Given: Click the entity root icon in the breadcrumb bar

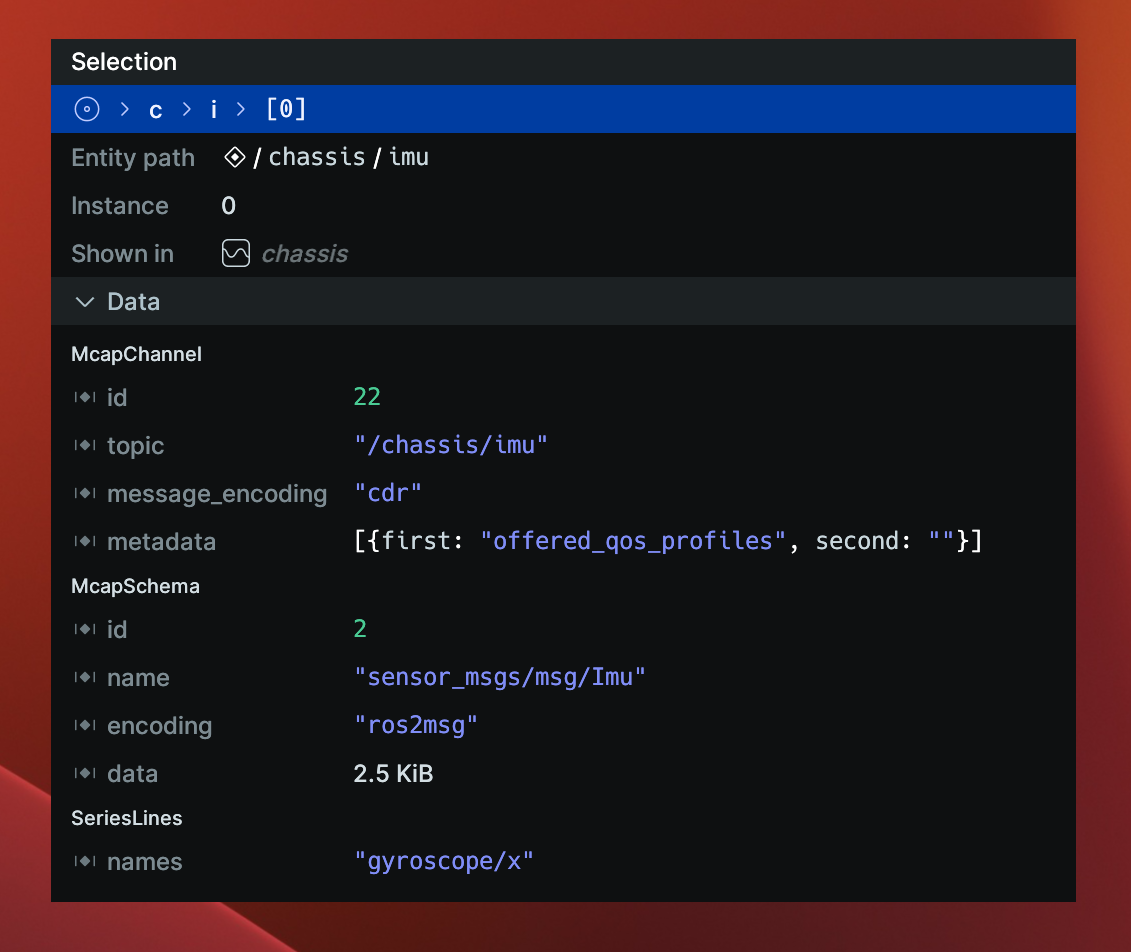Looking at the screenshot, I should tap(87, 109).
